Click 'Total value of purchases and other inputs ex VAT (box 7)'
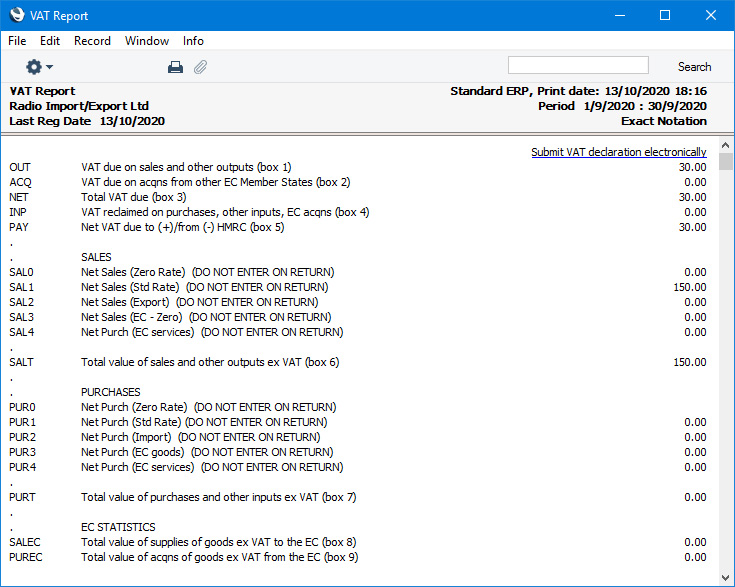Viewport: 735px width, 587px height. pyautogui.click(x=218, y=497)
